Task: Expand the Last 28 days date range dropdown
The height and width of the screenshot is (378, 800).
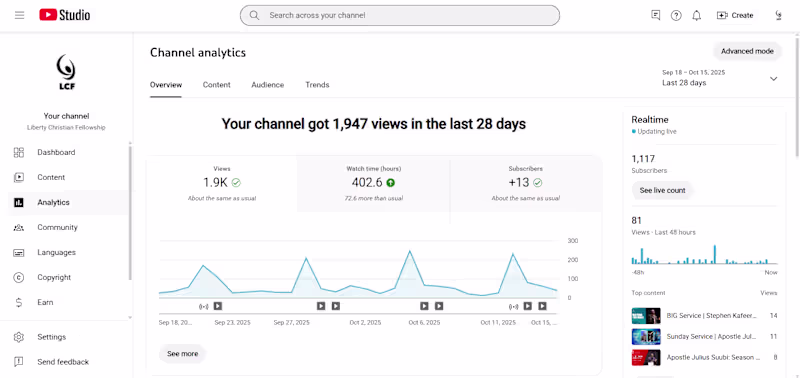Action: coord(719,78)
